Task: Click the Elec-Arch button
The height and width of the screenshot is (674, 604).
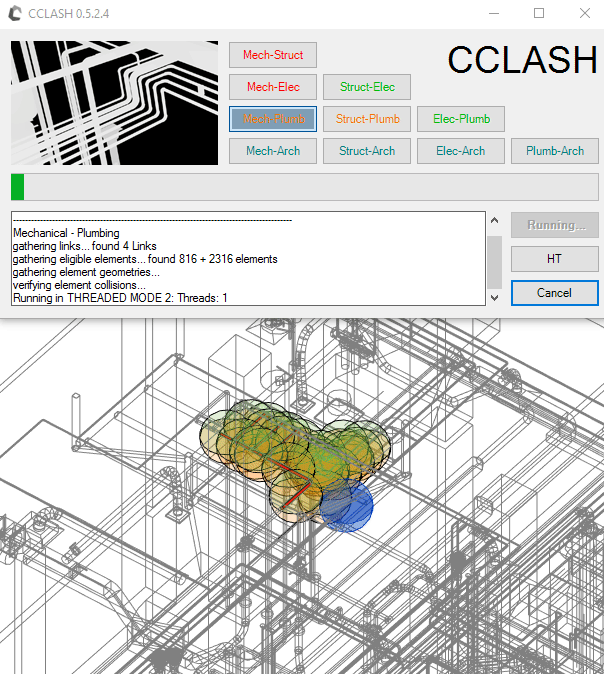Action: click(x=461, y=151)
